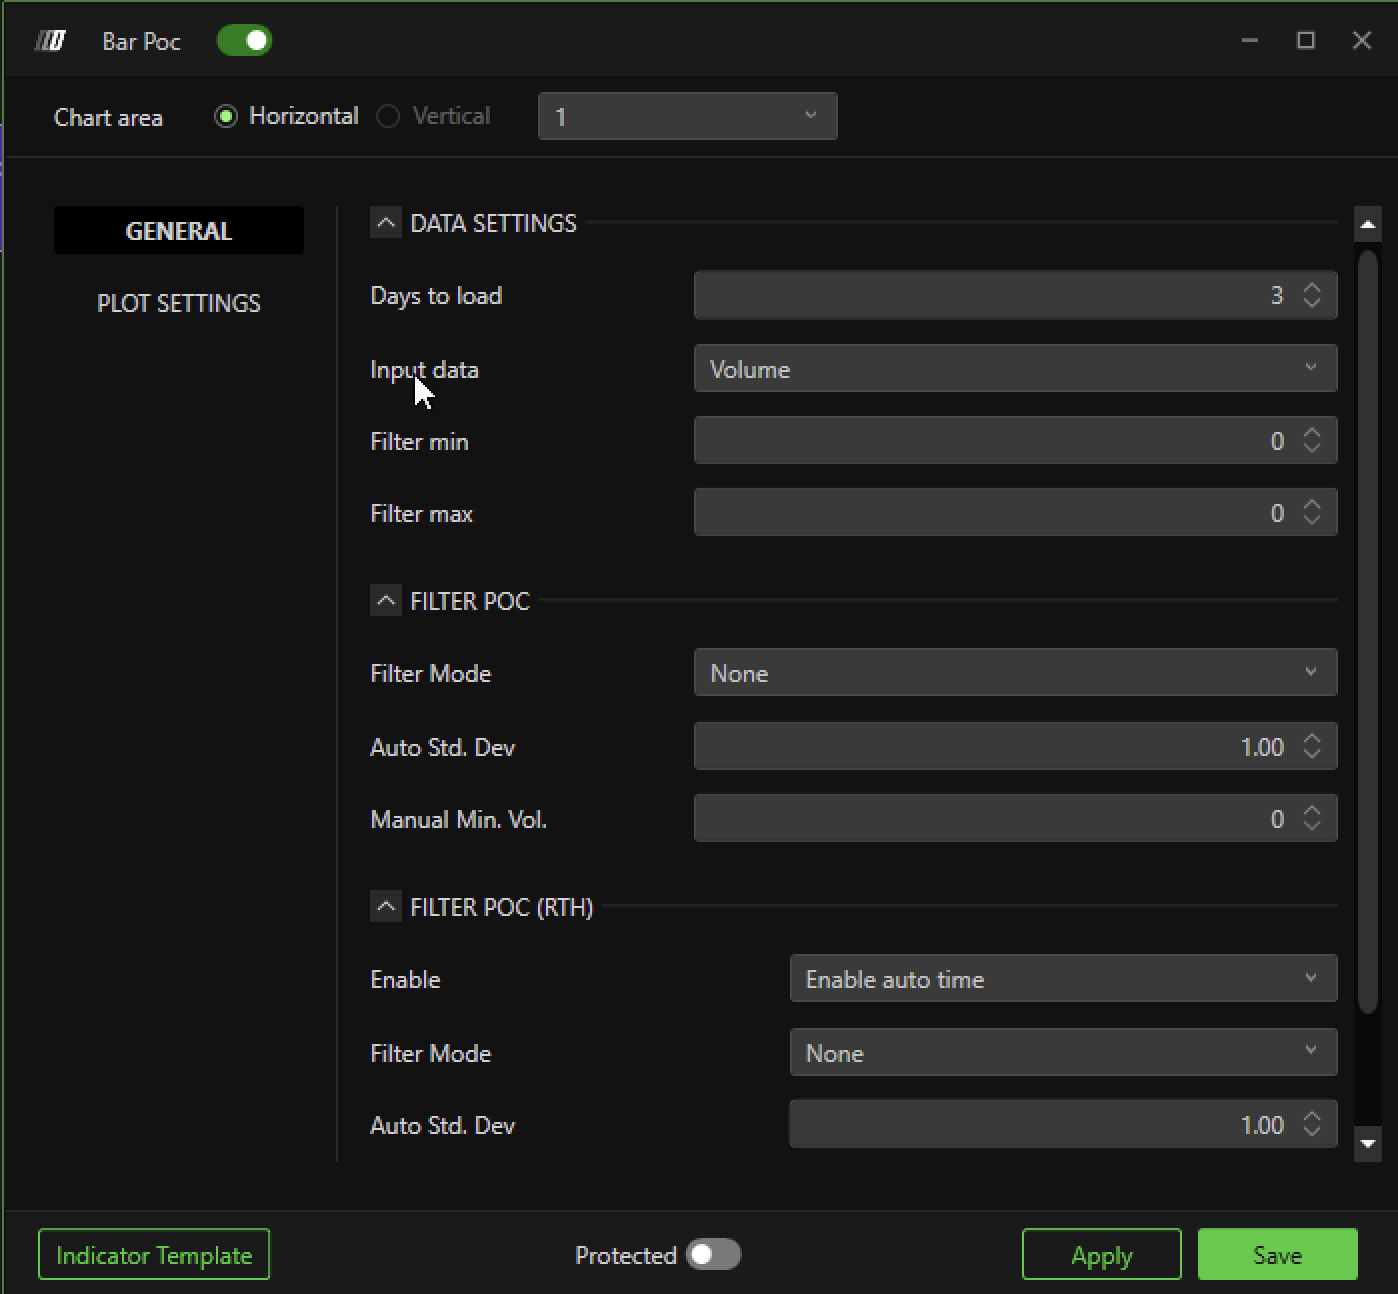This screenshot has width=1398, height=1294.
Task: Collapse the FILTER POC (RTH) section
Action: [x=385, y=907]
